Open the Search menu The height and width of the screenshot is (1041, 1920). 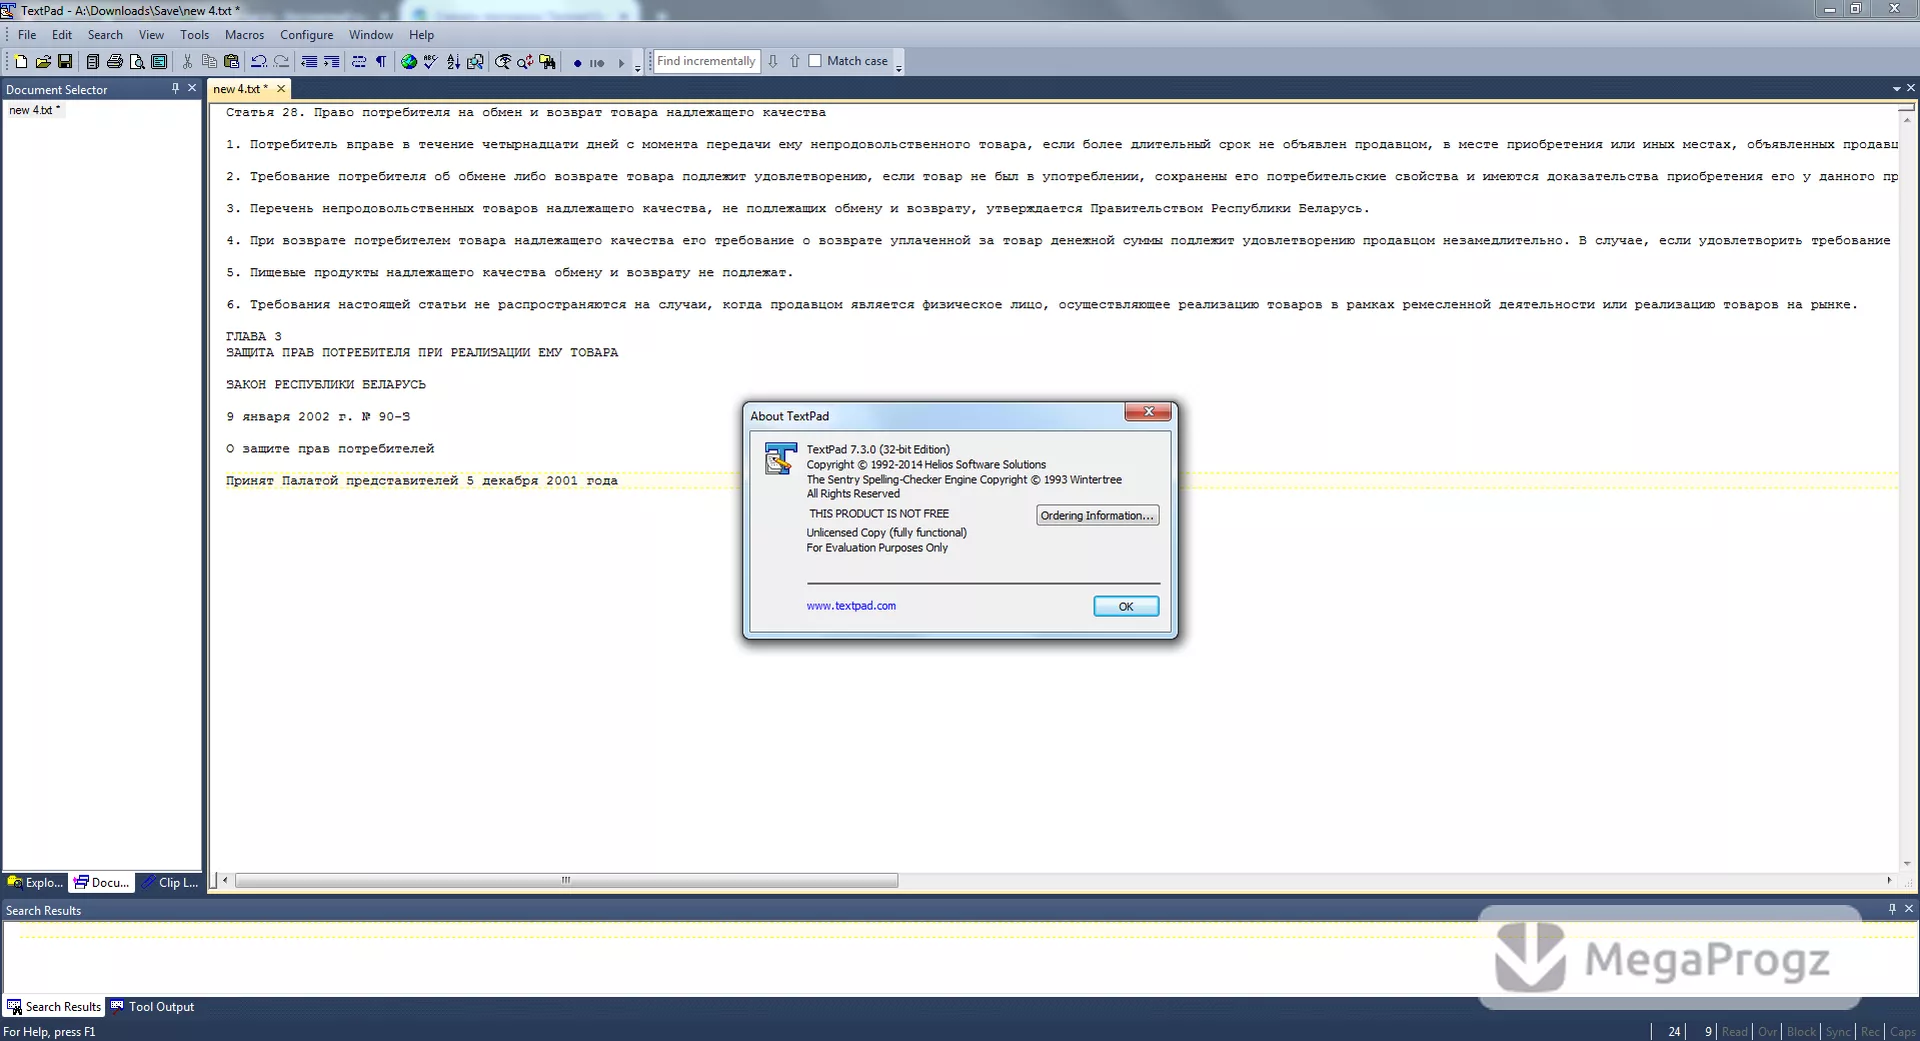(105, 35)
